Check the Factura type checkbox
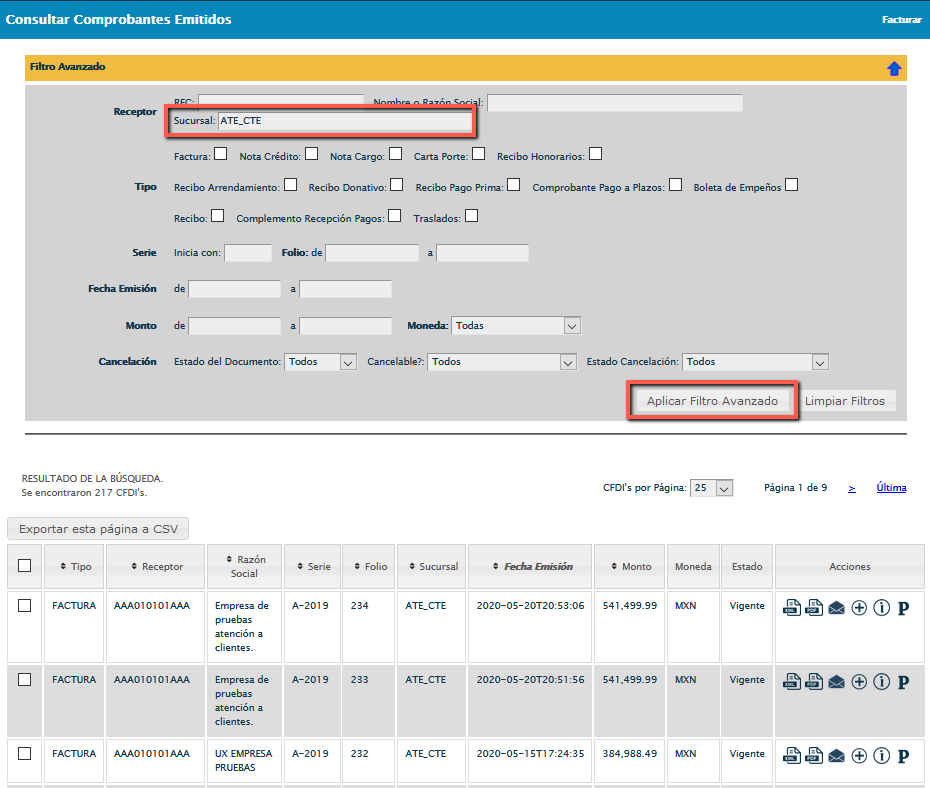The image size is (930, 788). point(220,154)
